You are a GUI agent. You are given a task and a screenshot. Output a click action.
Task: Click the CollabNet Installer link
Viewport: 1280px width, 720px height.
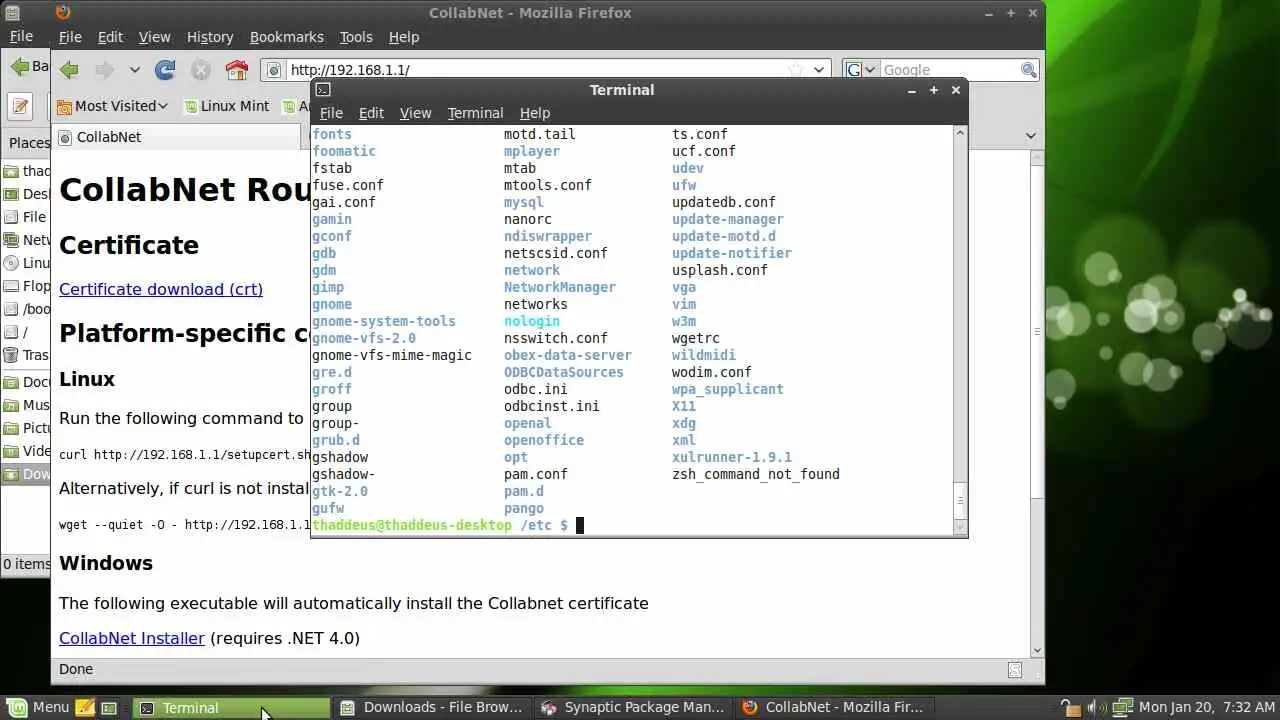click(x=132, y=638)
